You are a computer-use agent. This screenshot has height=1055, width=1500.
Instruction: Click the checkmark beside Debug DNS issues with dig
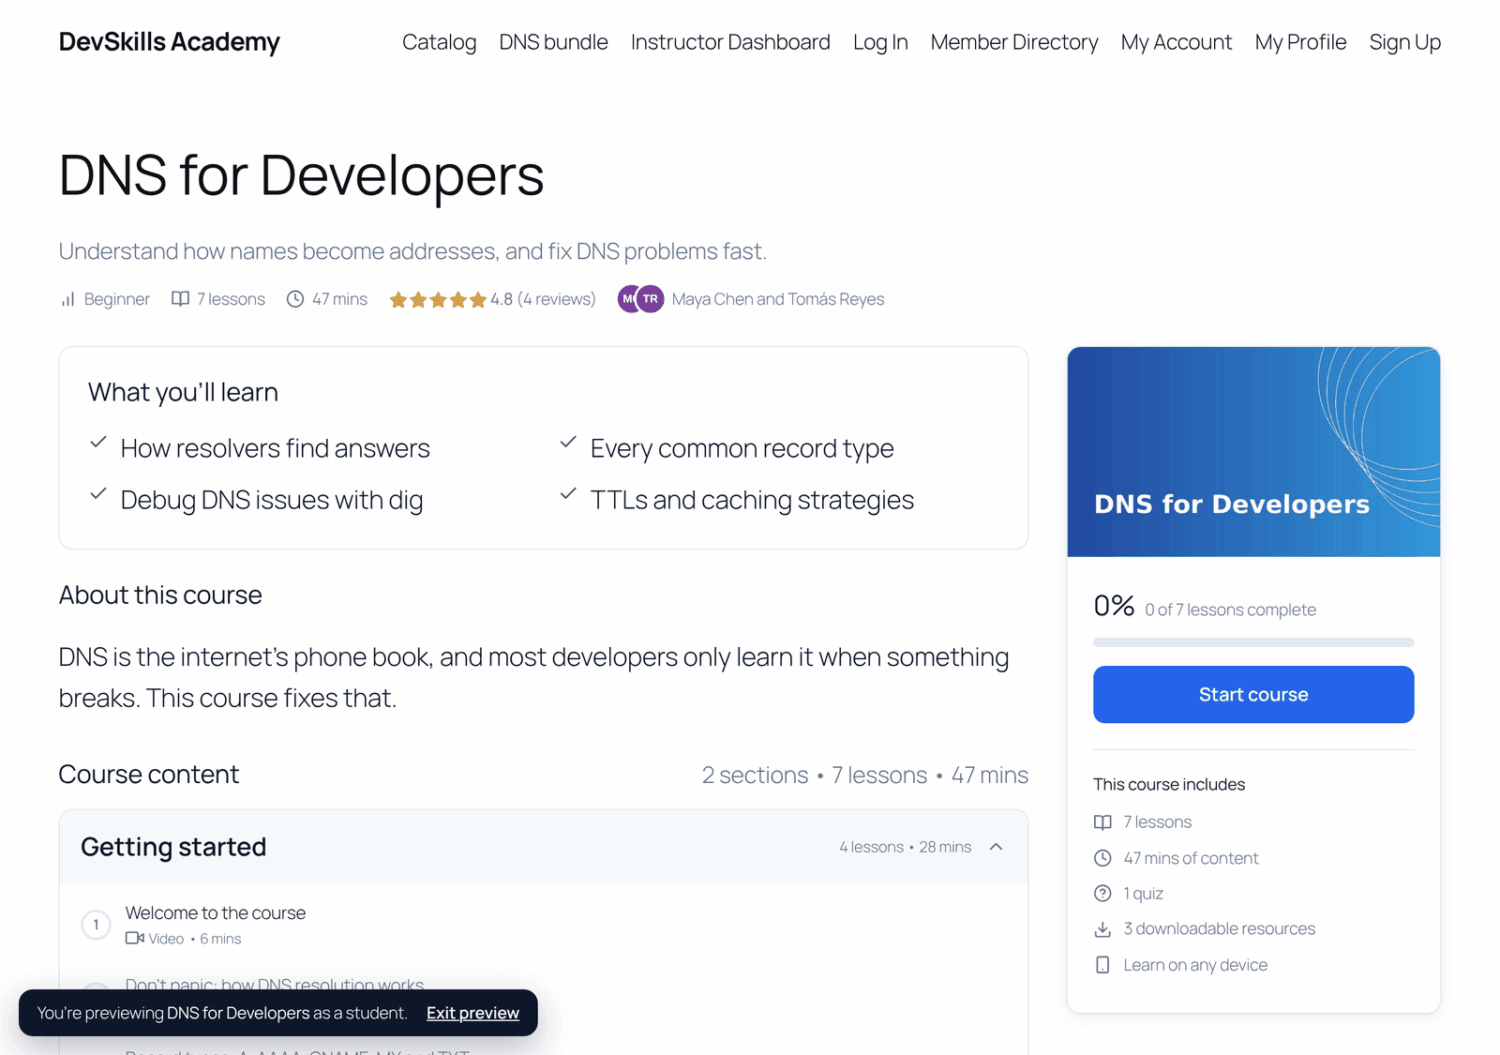point(98,494)
